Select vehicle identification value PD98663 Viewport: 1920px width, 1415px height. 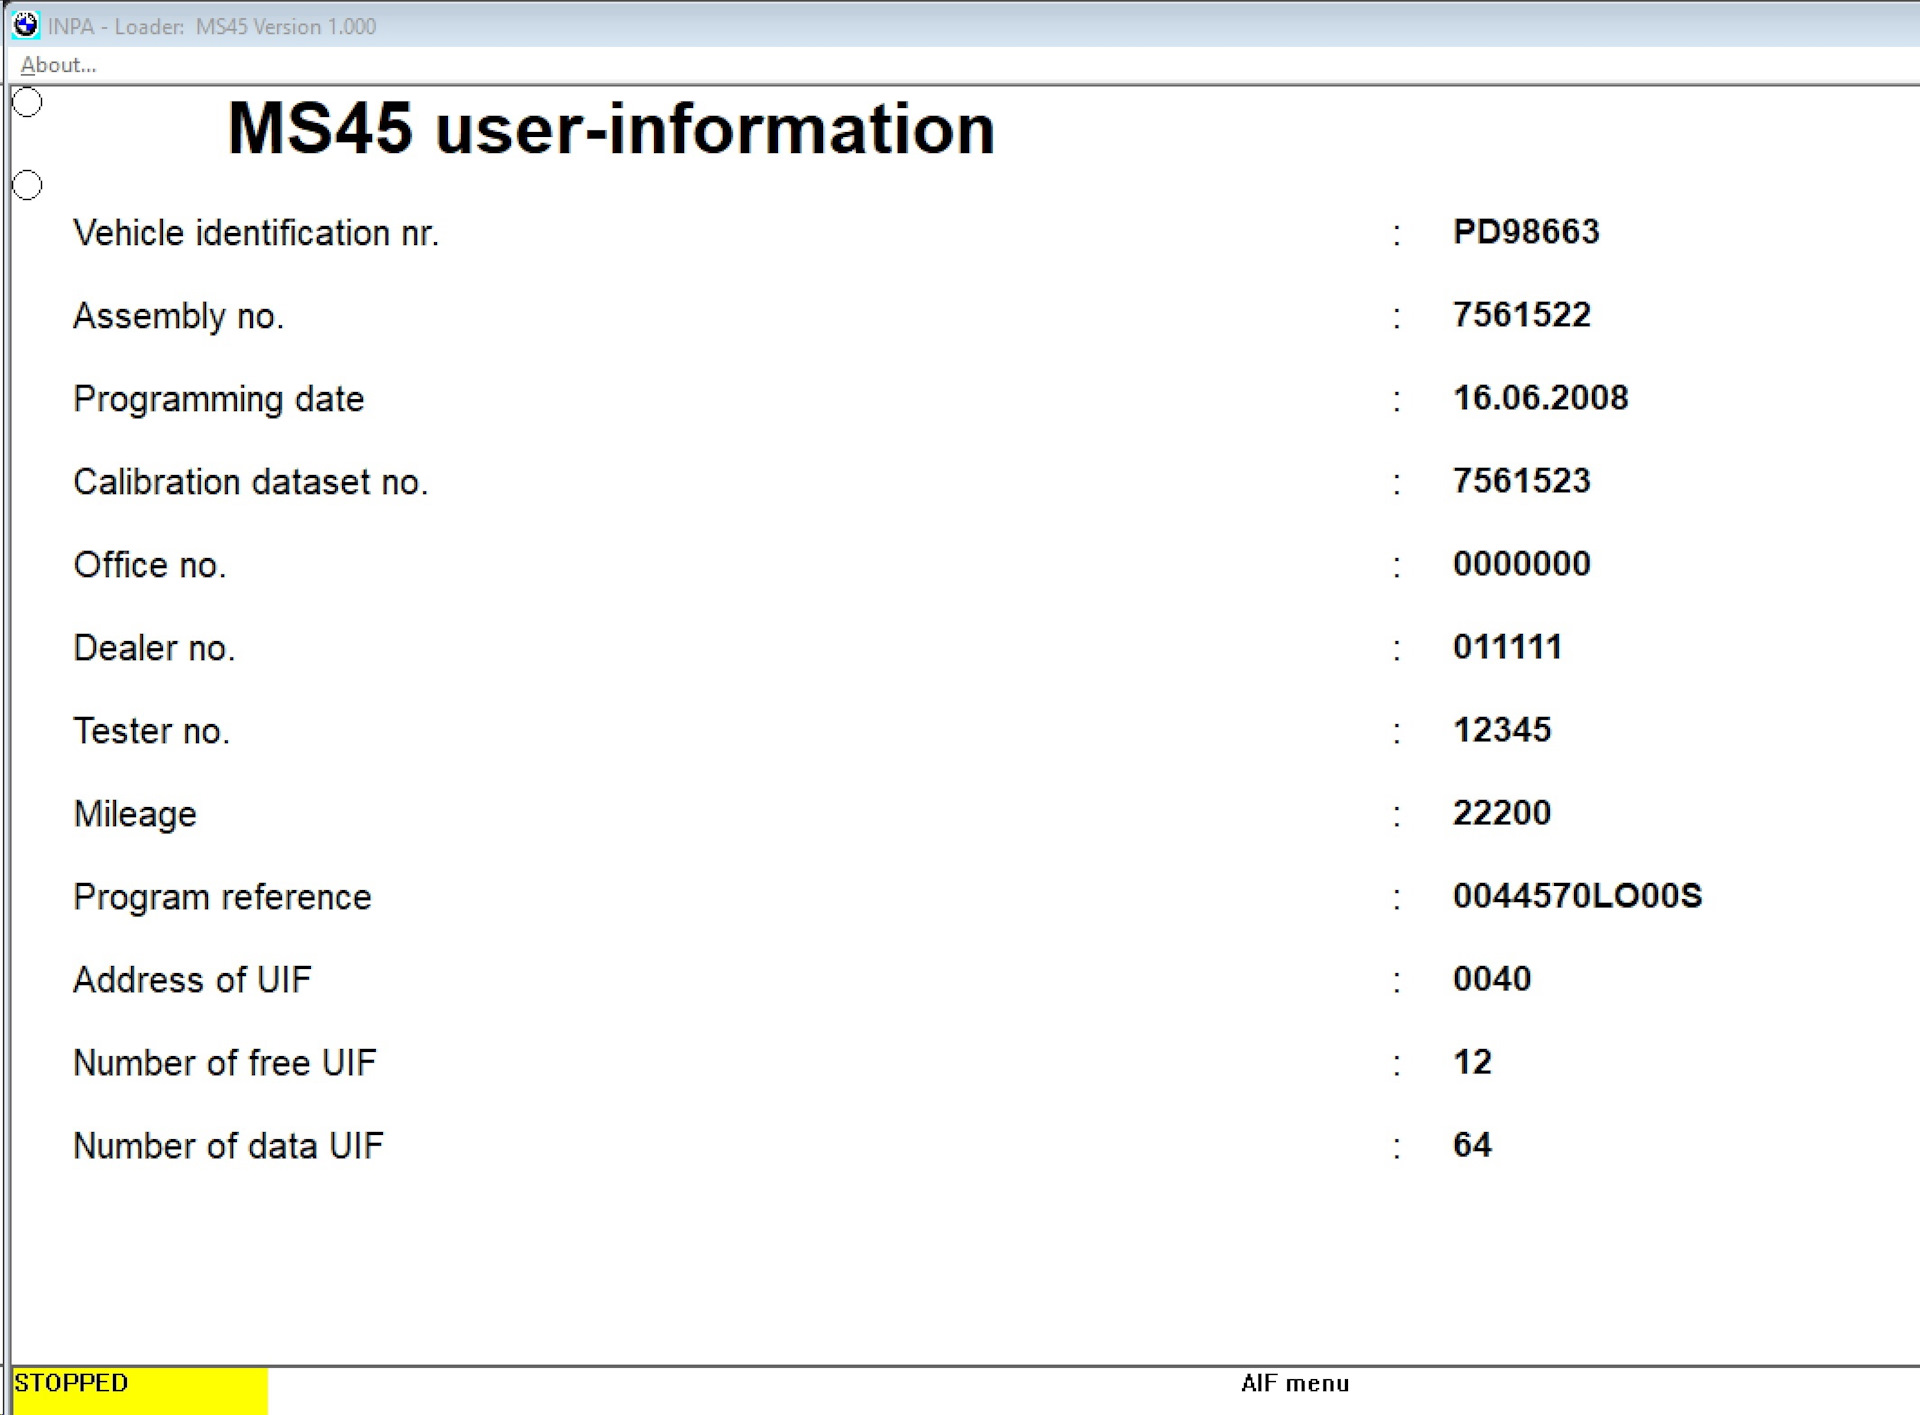1526,232
